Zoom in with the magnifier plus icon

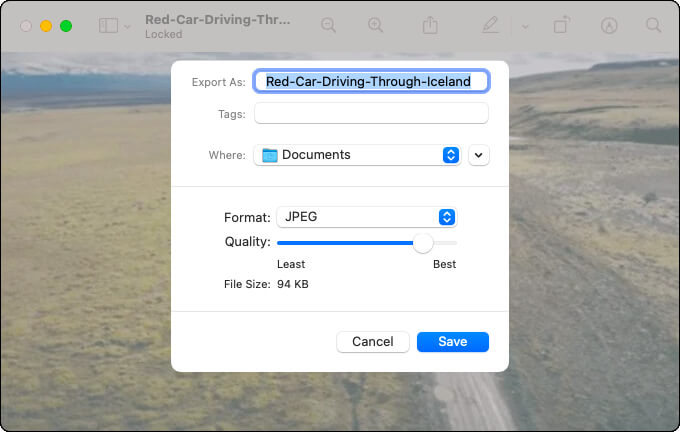tap(376, 25)
